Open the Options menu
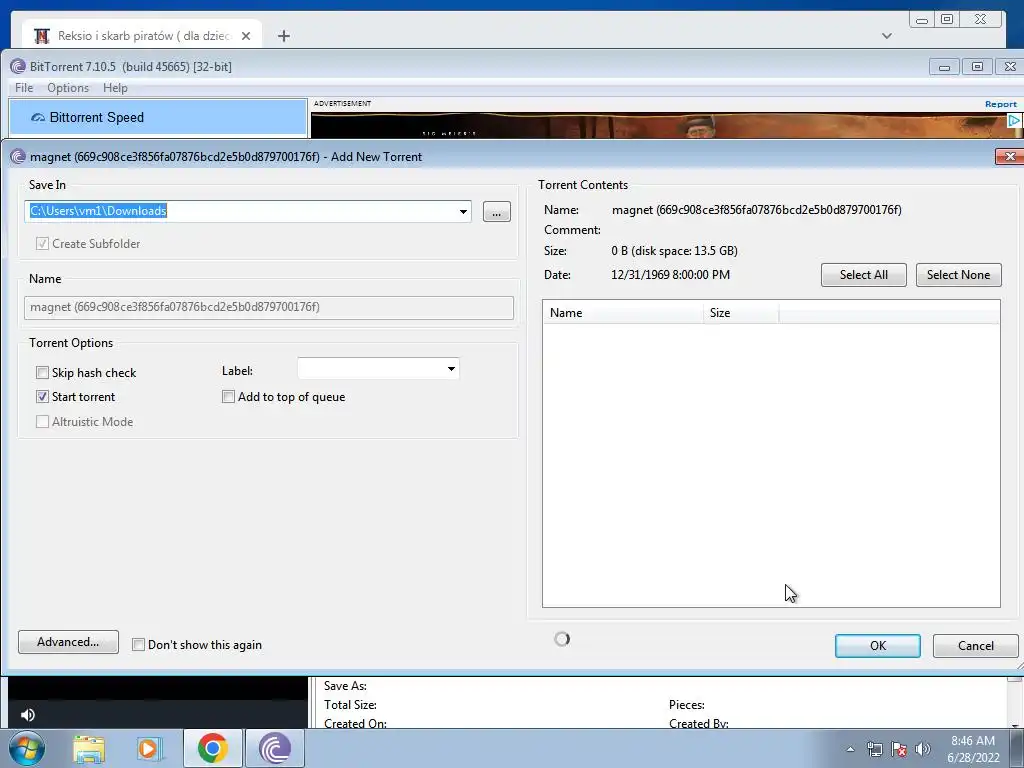Screen dimensions: 1024x768 [68, 88]
